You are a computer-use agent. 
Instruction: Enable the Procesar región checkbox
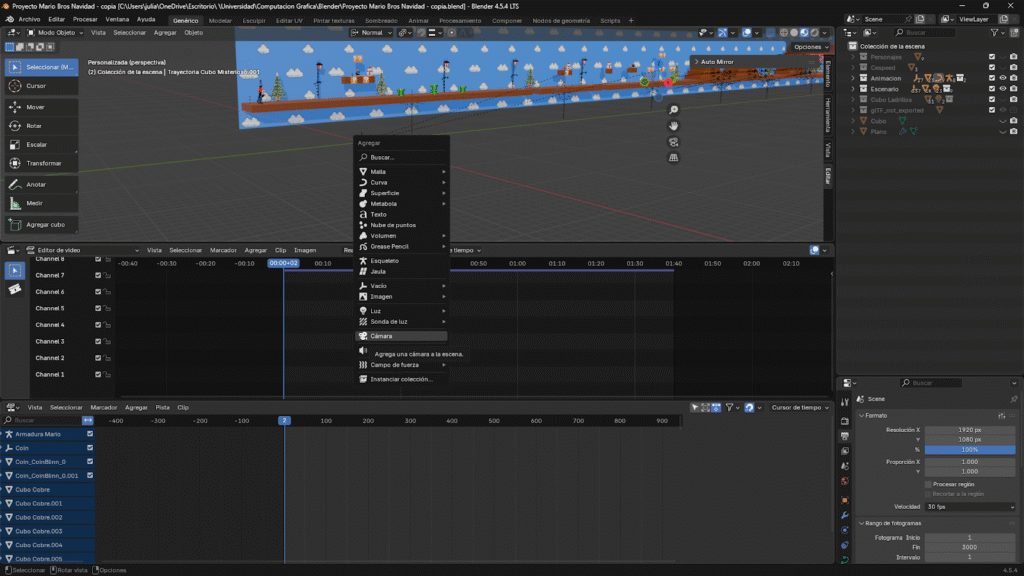coord(927,484)
